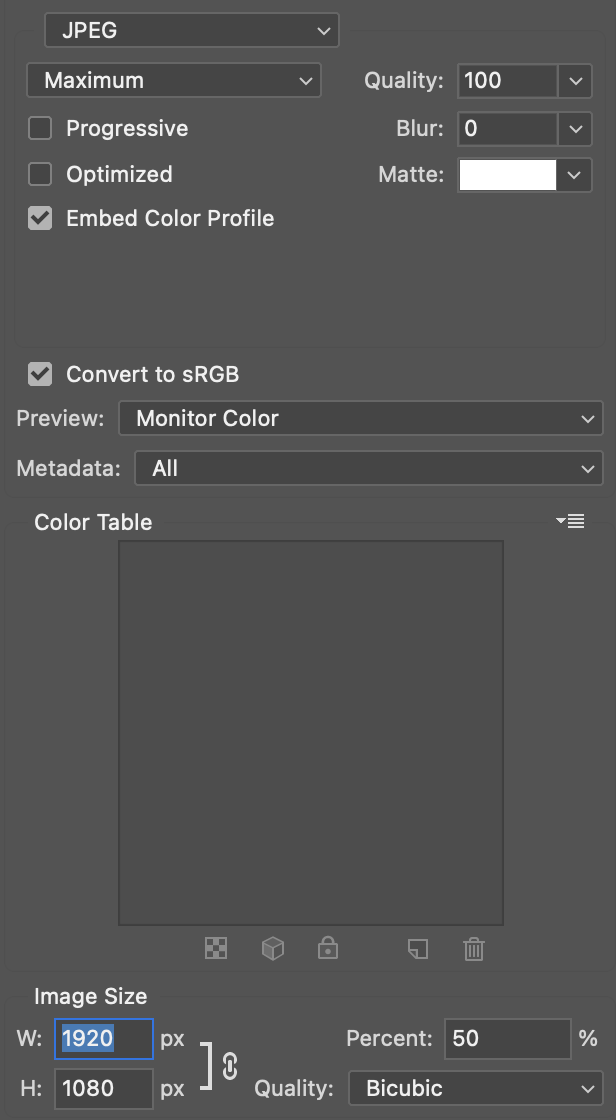Viewport: 616px width, 1120px height.
Task: Click the transparency mapping icon below color table
Action: (x=216, y=948)
